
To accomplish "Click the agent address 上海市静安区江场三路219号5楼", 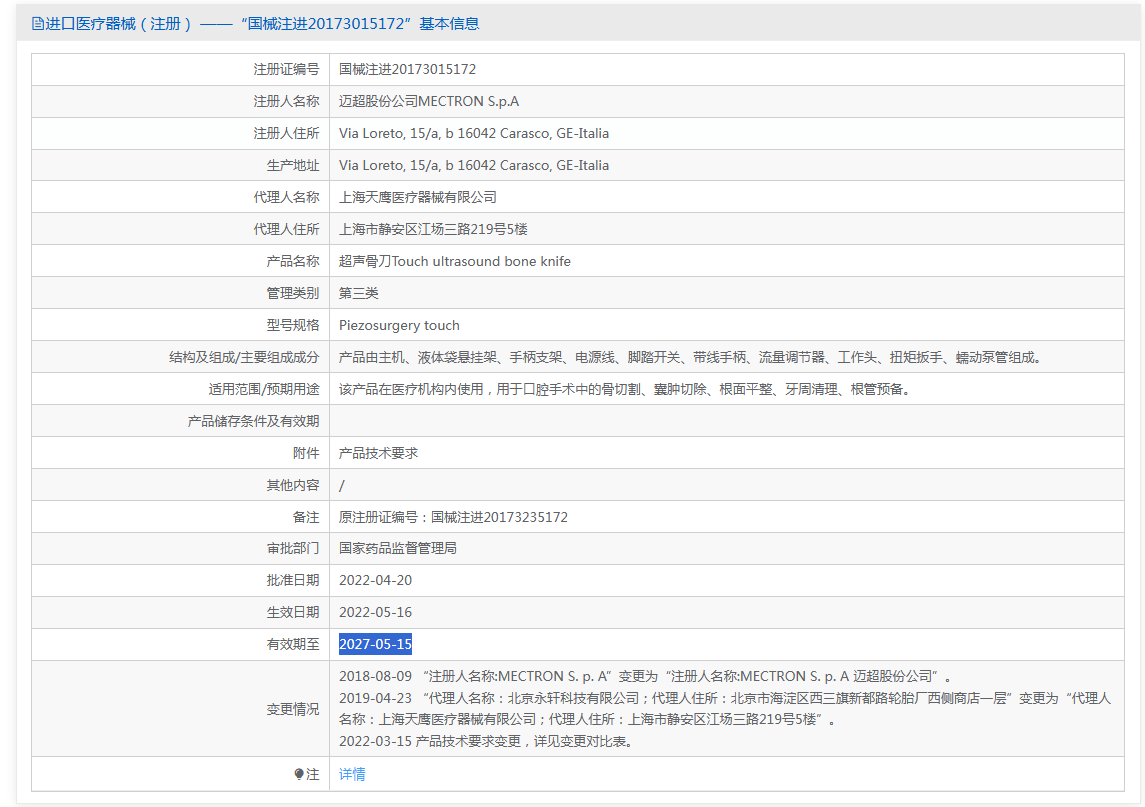I will point(433,229).
